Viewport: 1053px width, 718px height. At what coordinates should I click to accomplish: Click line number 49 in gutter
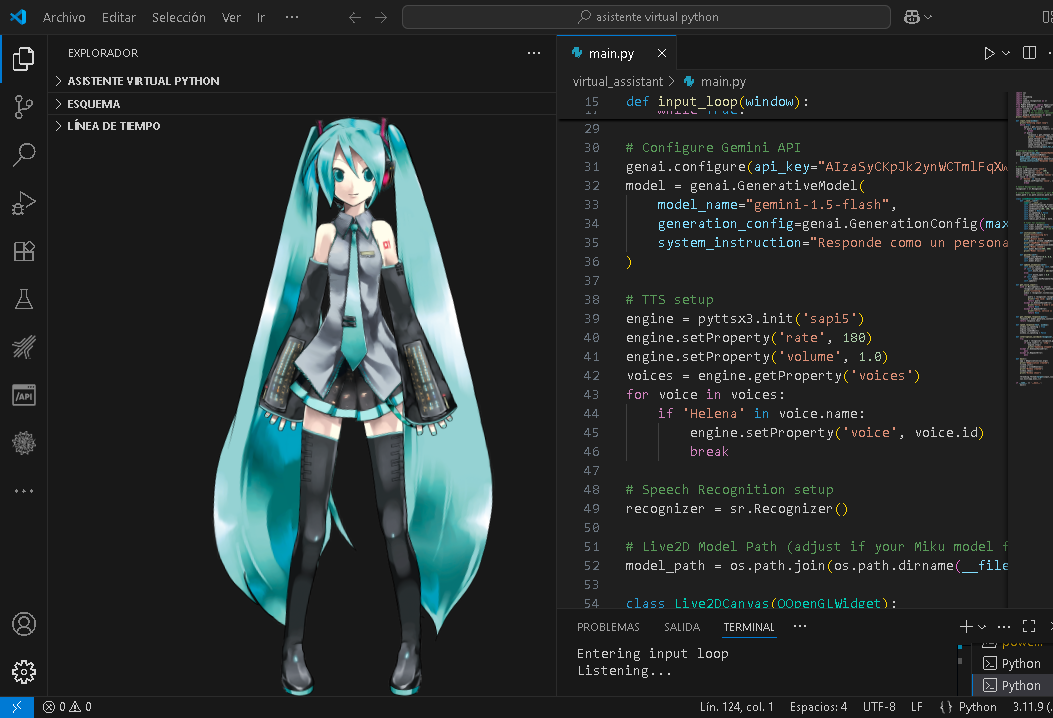point(591,508)
